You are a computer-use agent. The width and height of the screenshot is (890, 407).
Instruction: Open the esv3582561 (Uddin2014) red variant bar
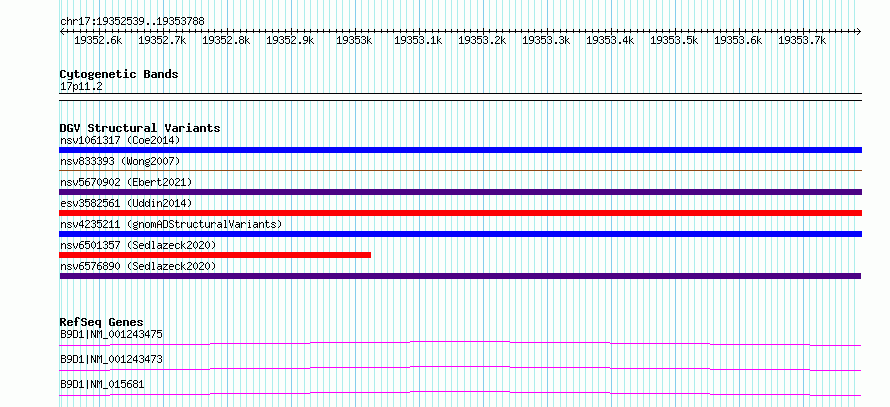(x=460, y=213)
